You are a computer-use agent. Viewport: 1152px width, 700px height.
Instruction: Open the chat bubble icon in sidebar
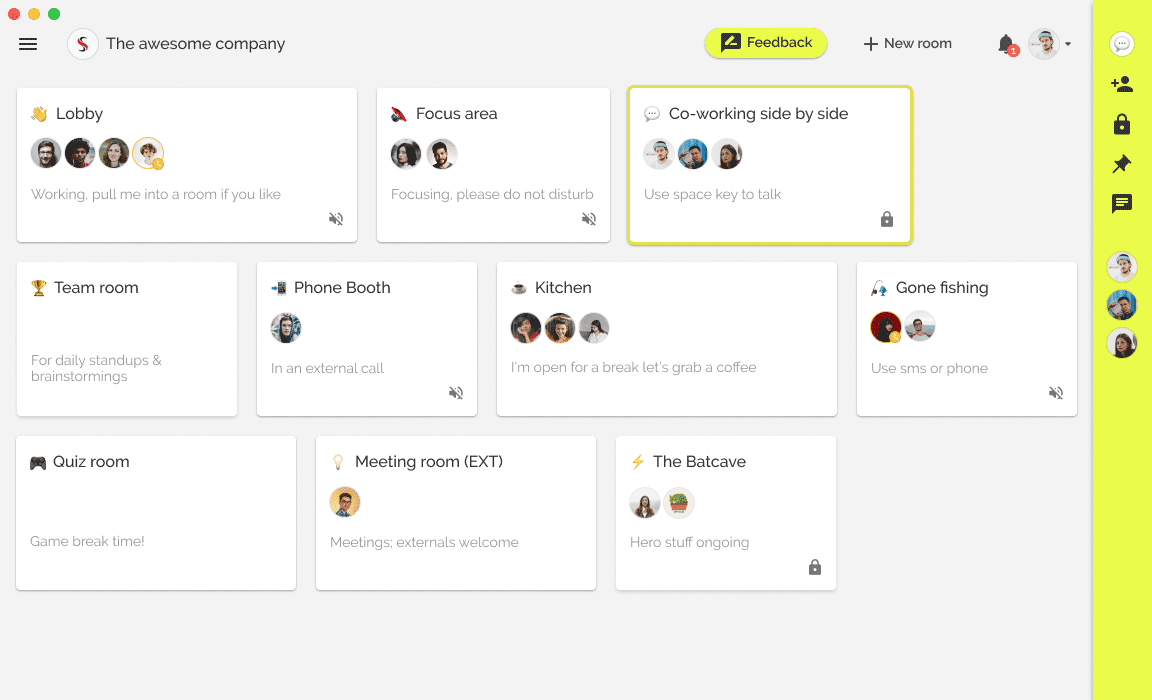click(x=1122, y=44)
